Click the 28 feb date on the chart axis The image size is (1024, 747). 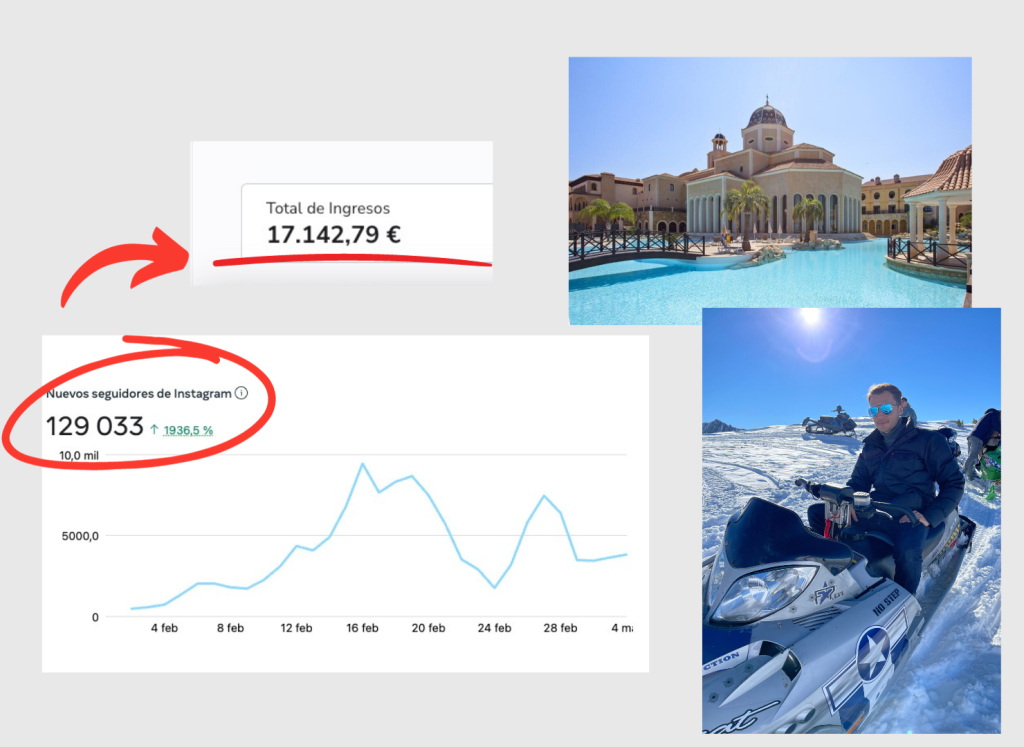[x=560, y=628]
